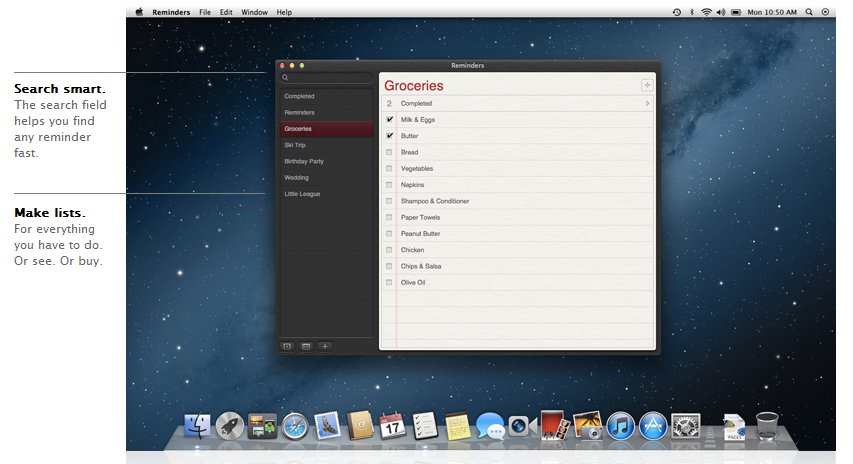Click the search field in the Reminders sidebar

(326, 78)
